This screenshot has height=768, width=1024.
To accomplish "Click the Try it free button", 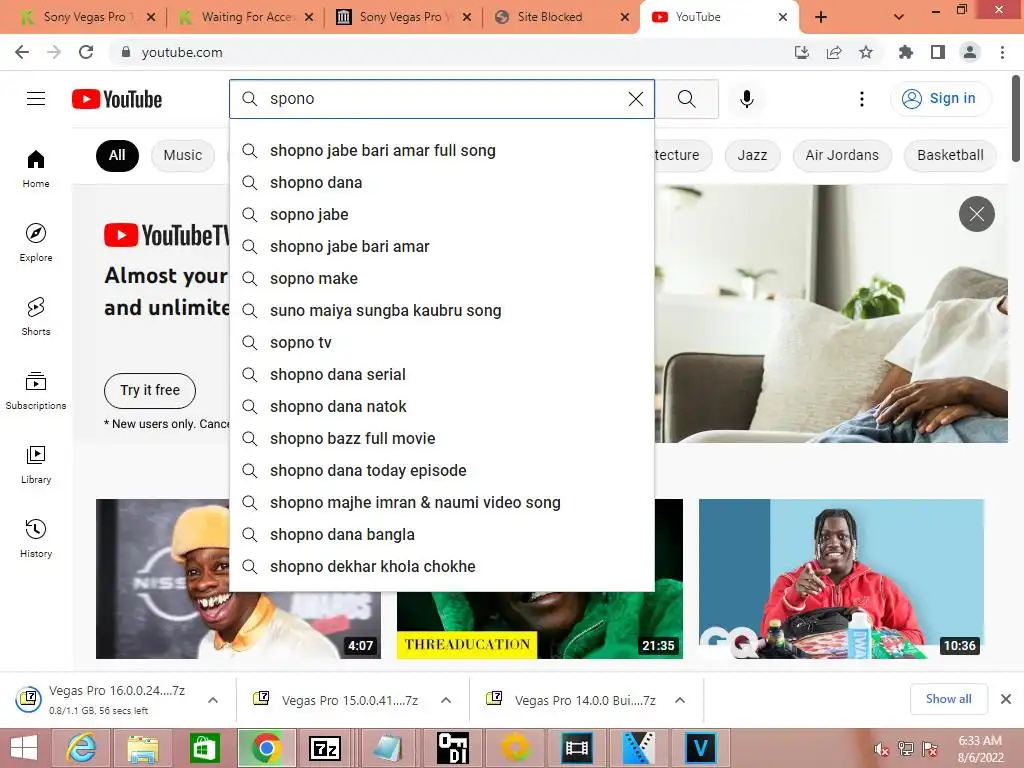I will pos(150,390).
